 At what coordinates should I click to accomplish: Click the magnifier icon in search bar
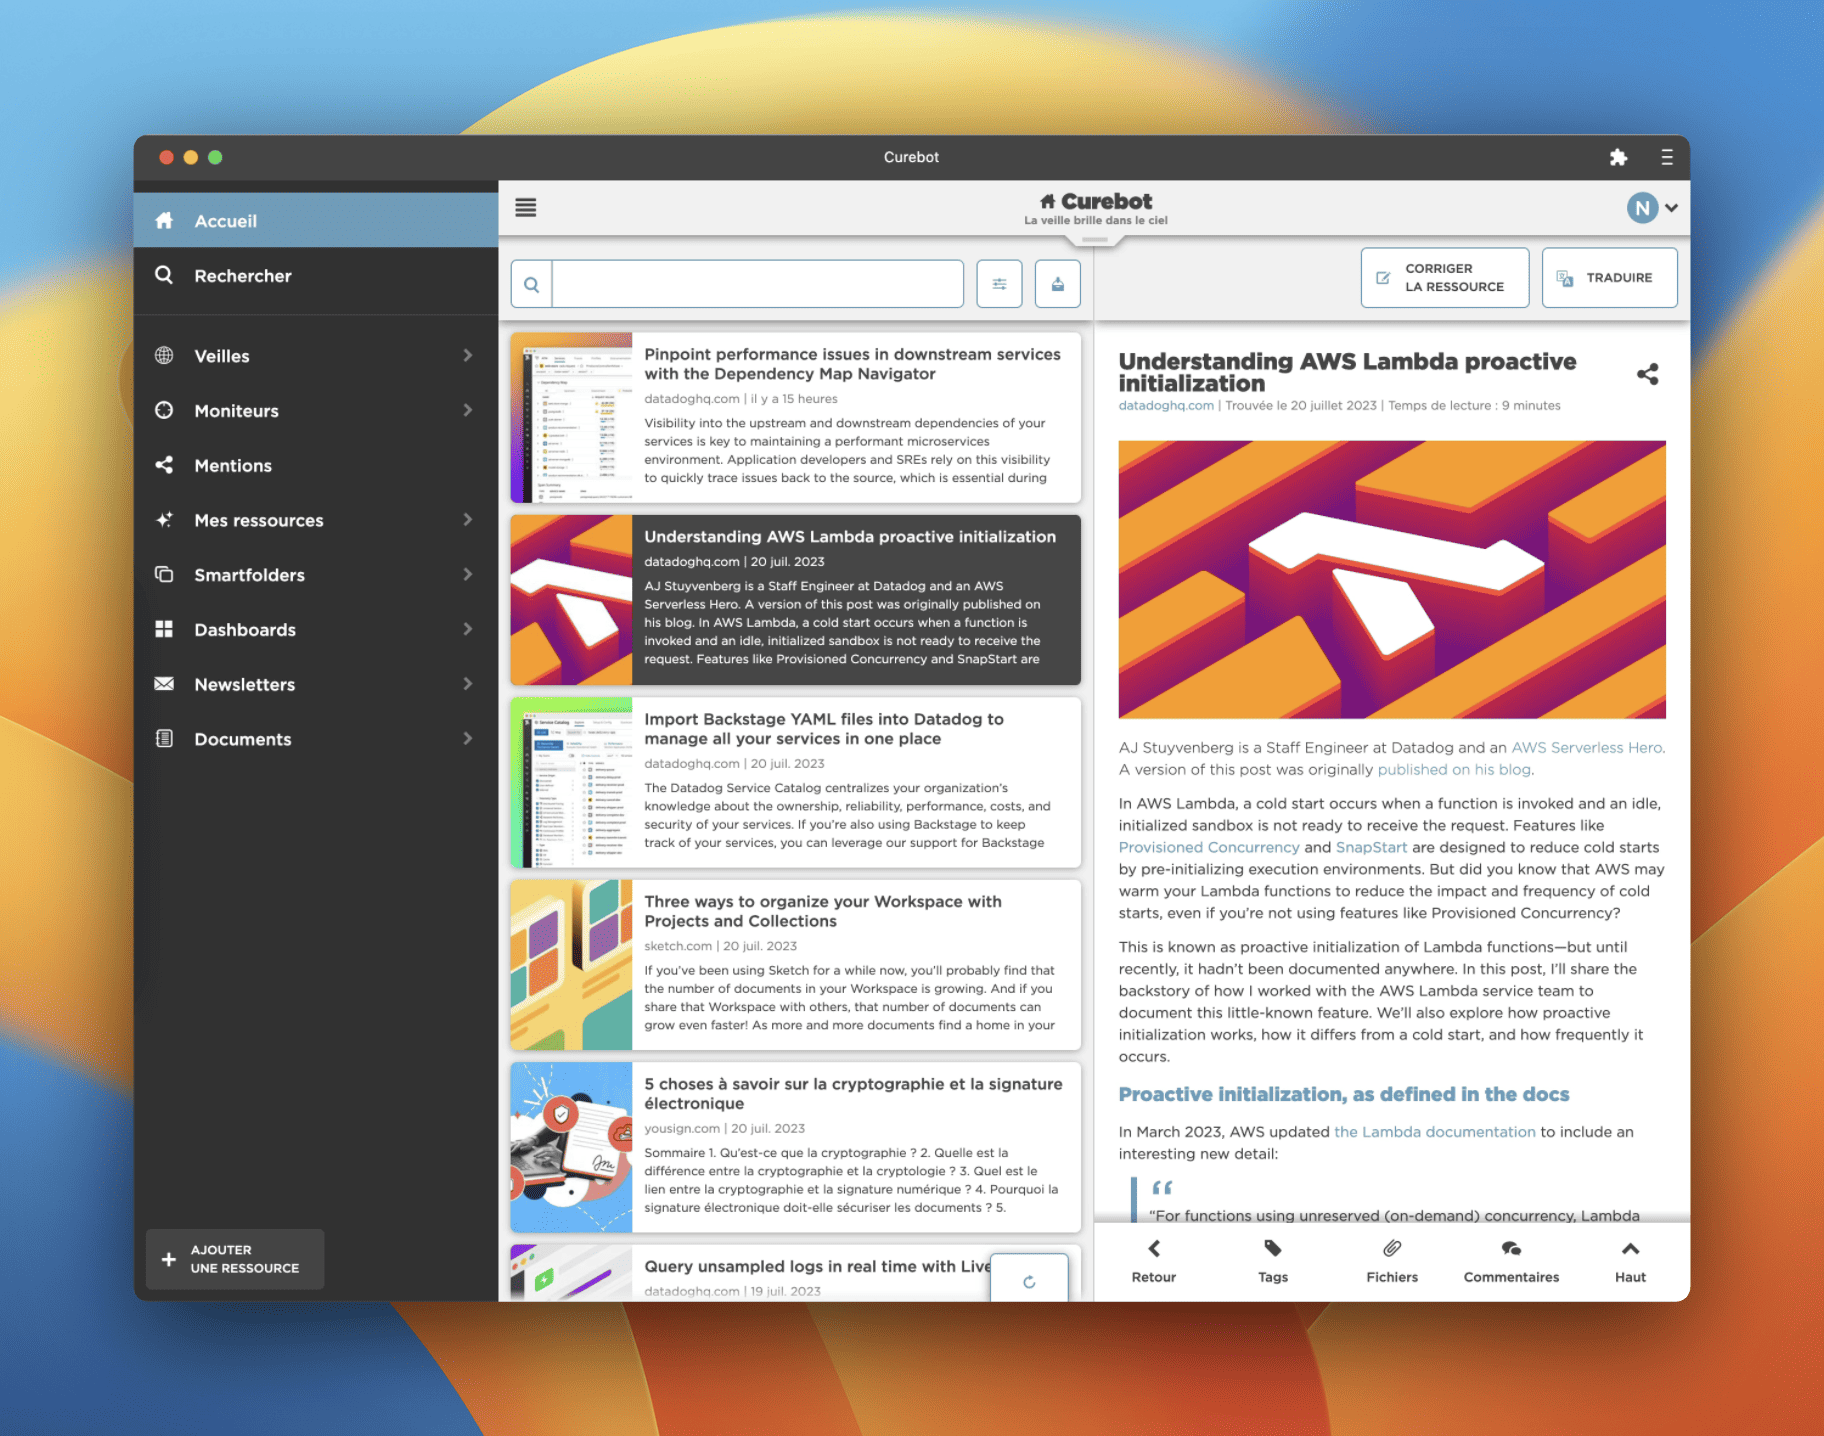click(x=532, y=284)
